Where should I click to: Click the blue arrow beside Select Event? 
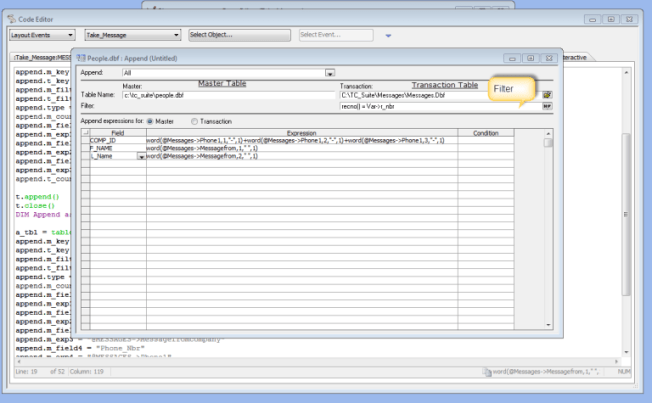tap(388, 35)
